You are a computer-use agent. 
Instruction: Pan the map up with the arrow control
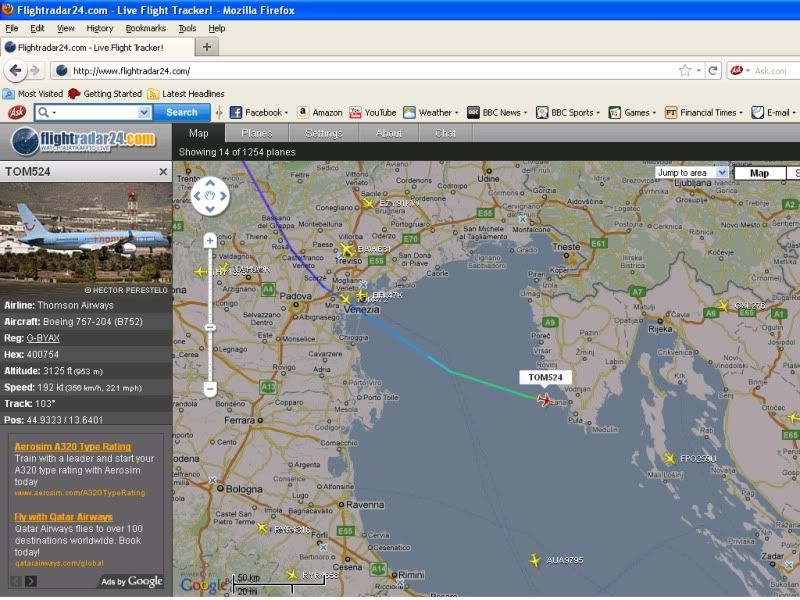point(210,183)
